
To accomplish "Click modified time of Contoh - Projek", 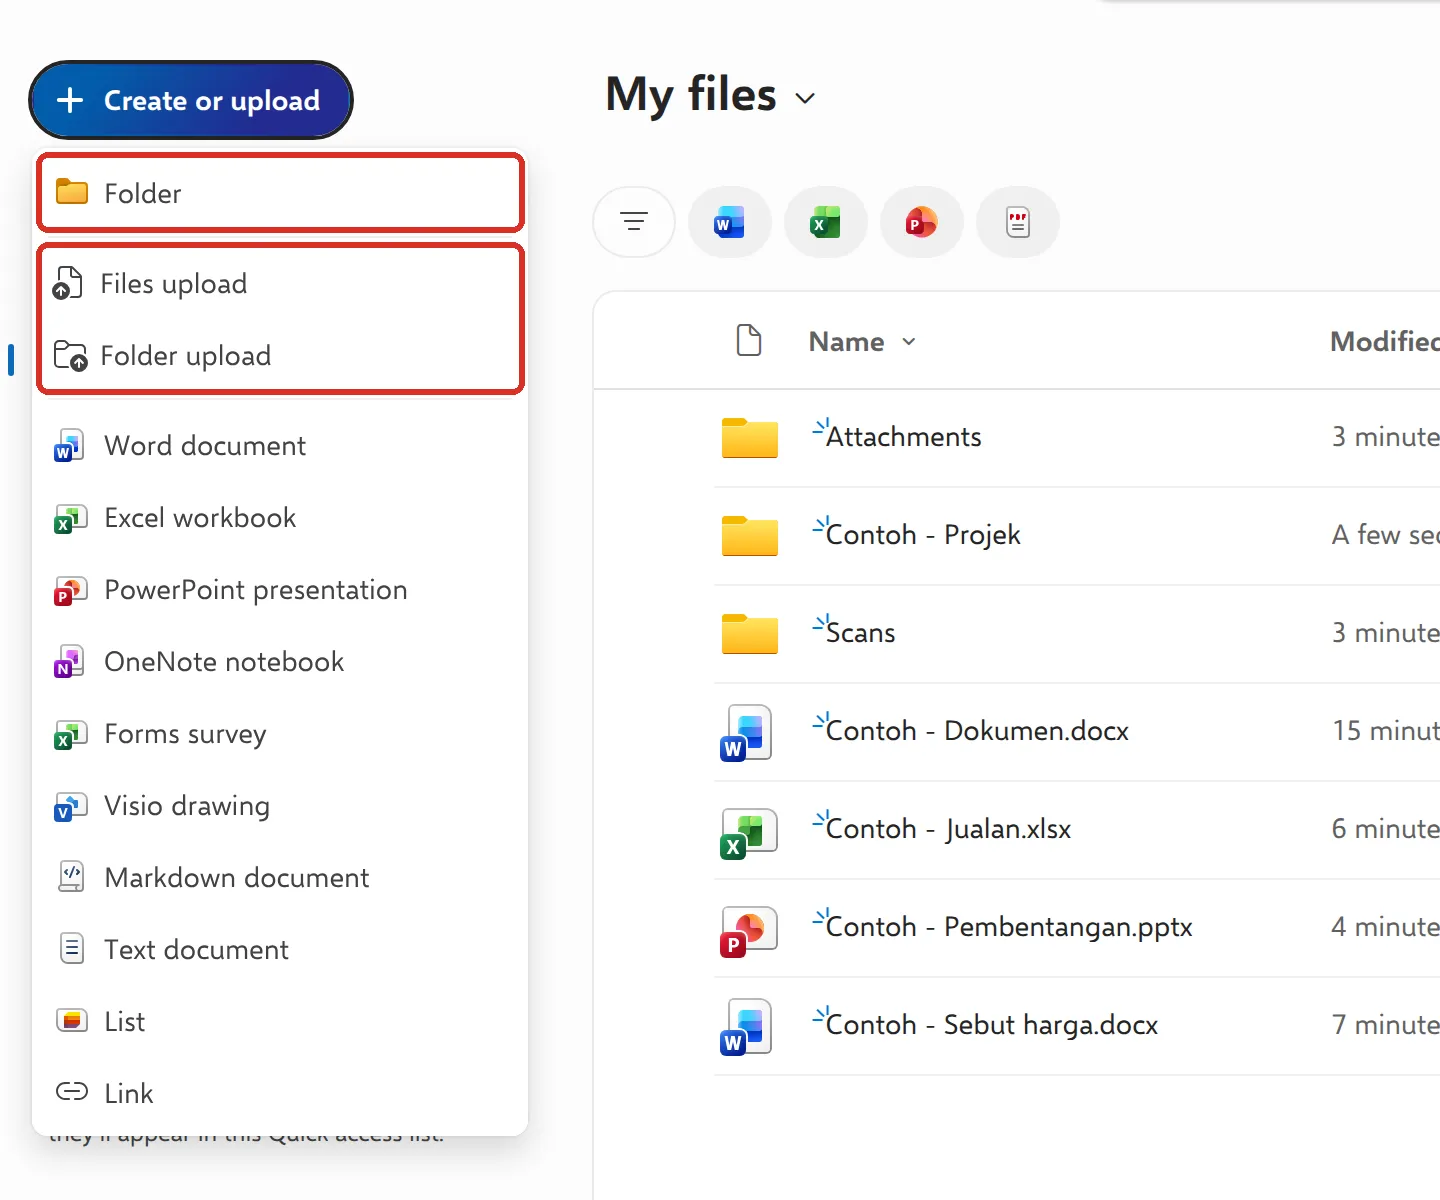I will point(1386,535).
